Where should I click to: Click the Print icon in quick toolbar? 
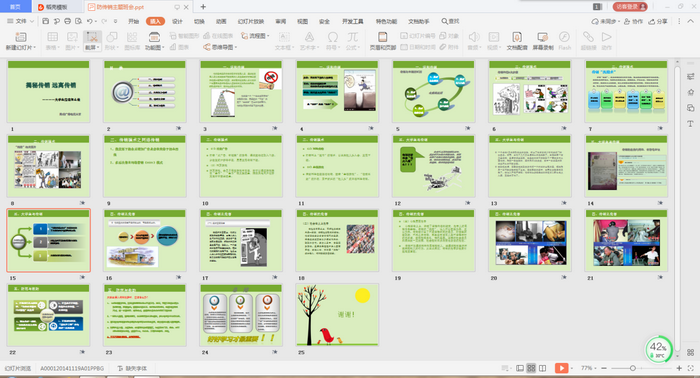pyautogui.click(x=67, y=21)
